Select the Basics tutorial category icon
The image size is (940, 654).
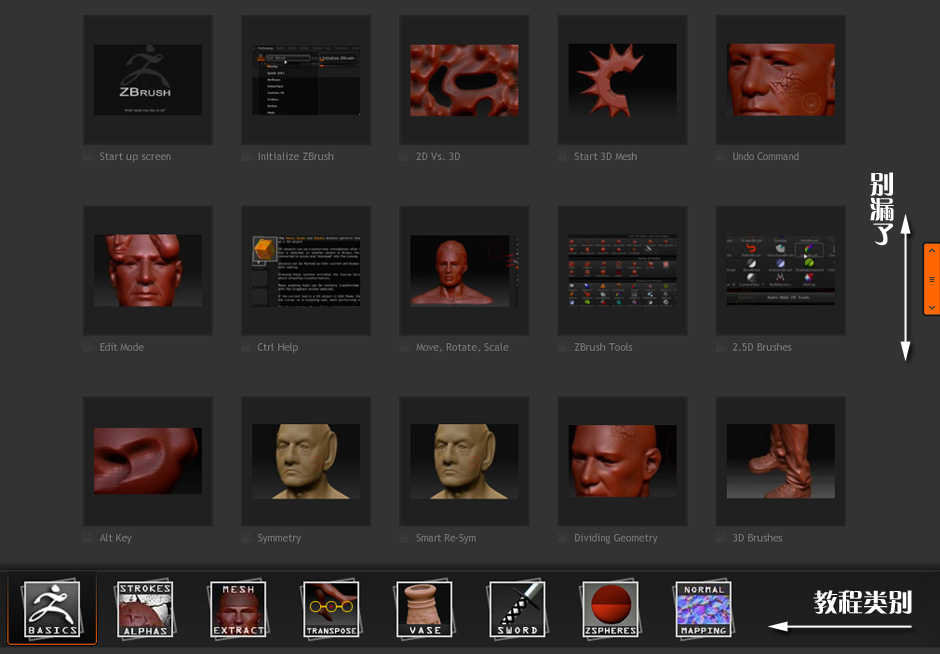coord(52,608)
